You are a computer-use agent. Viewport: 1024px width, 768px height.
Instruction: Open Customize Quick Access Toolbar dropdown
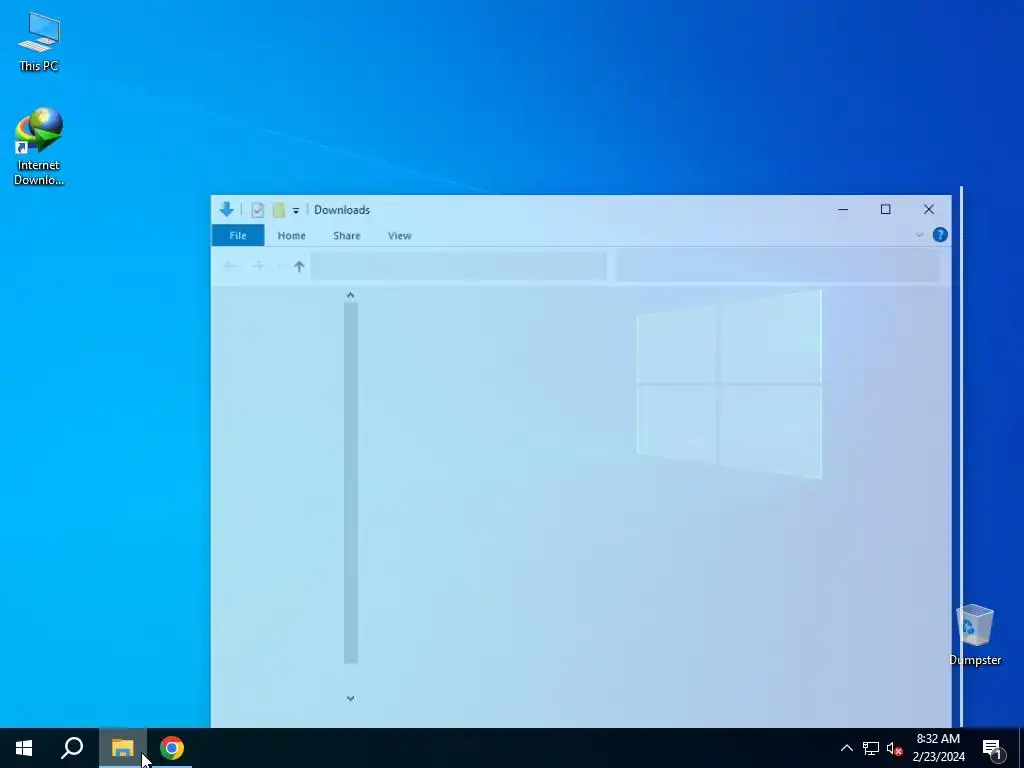click(x=296, y=210)
